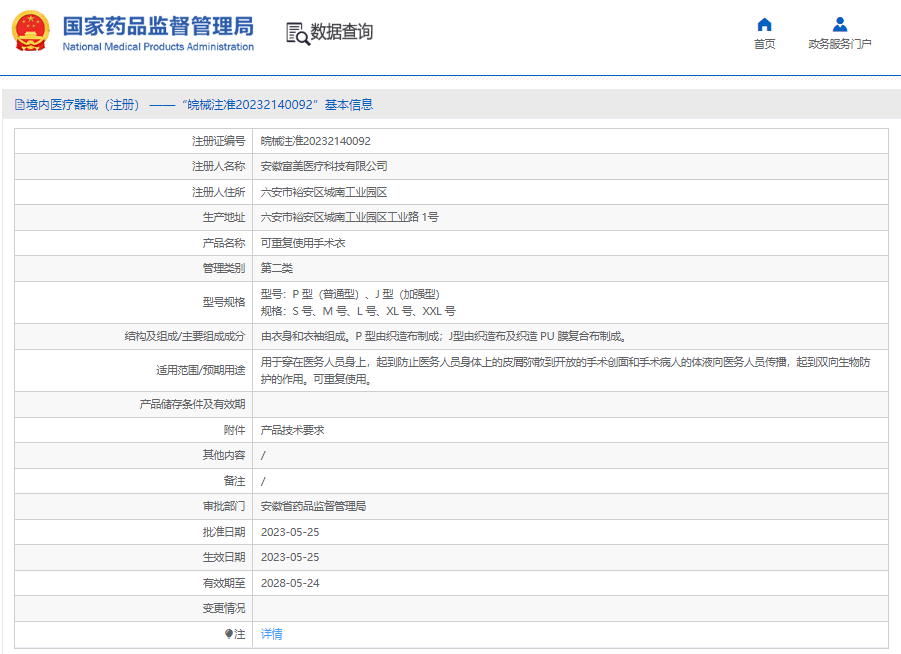The width and height of the screenshot is (901, 654).
Task: Click the 生效日期 label
Action: [224, 557]
